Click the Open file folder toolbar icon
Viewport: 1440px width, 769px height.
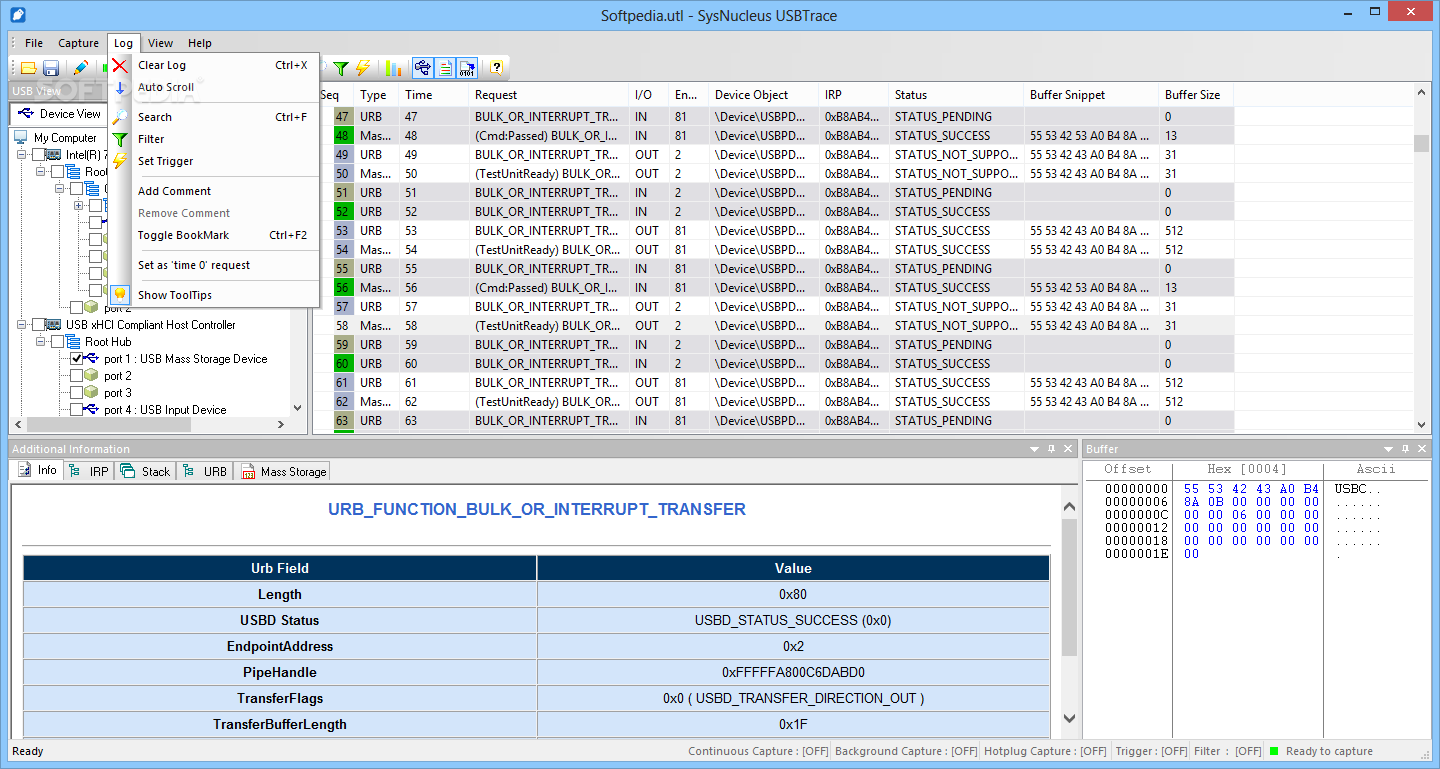28,68
